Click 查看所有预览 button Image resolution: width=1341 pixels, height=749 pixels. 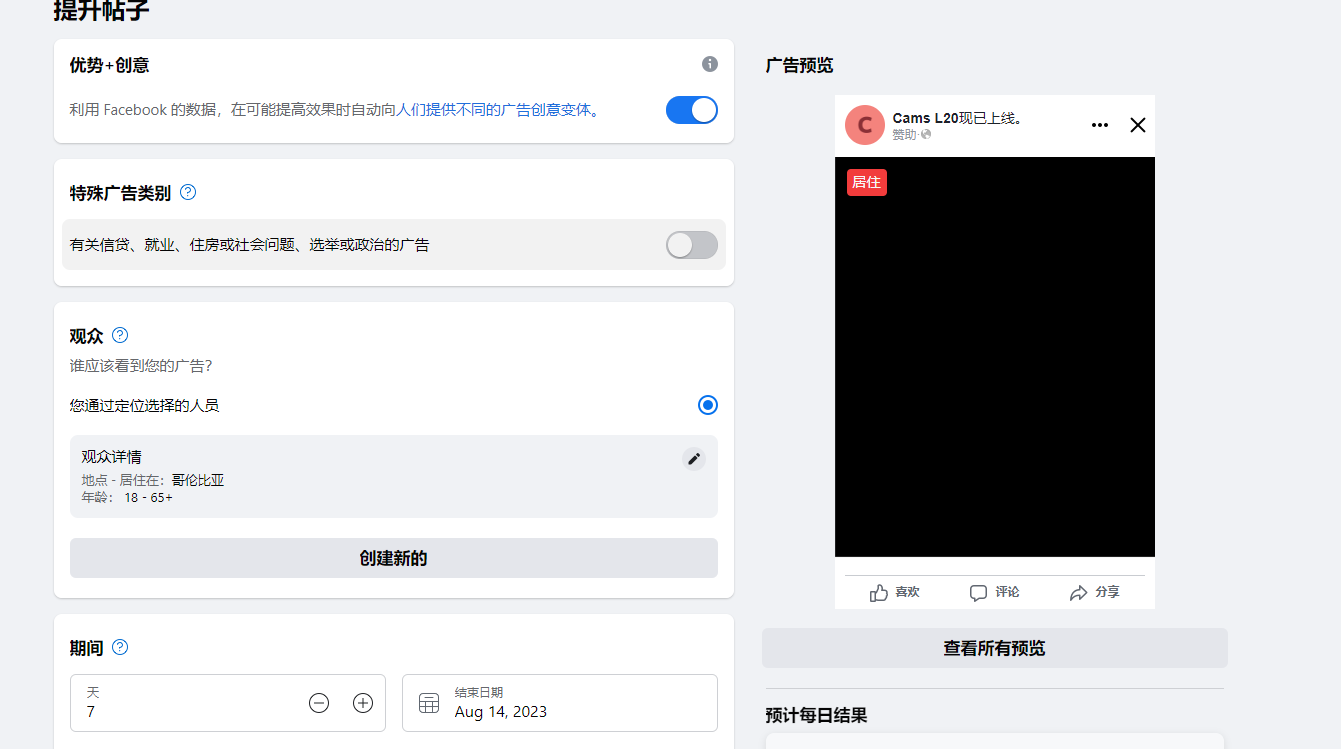994,648
